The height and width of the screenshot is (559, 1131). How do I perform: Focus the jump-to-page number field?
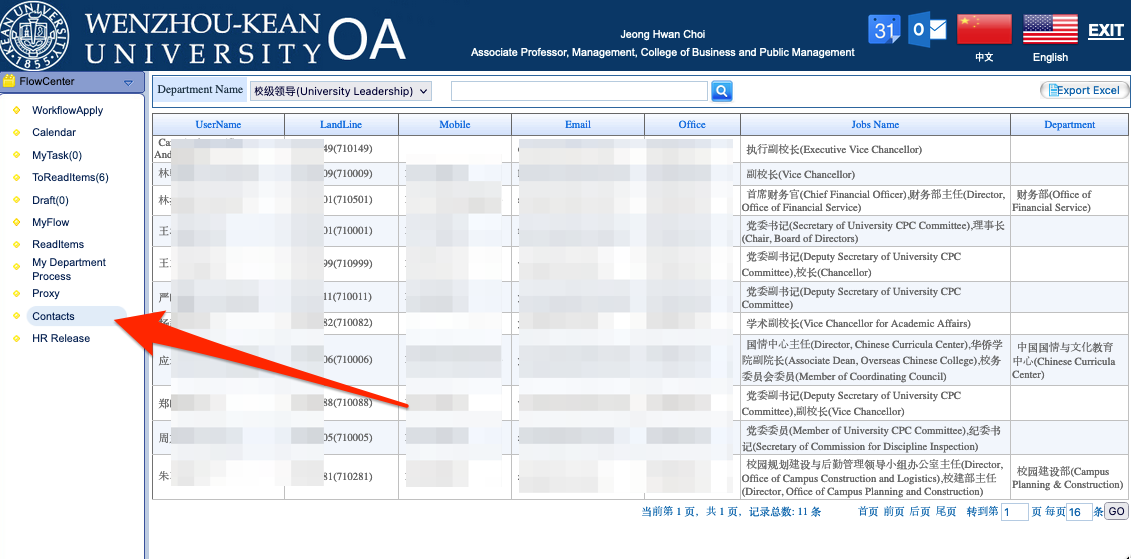[1015, 512]
